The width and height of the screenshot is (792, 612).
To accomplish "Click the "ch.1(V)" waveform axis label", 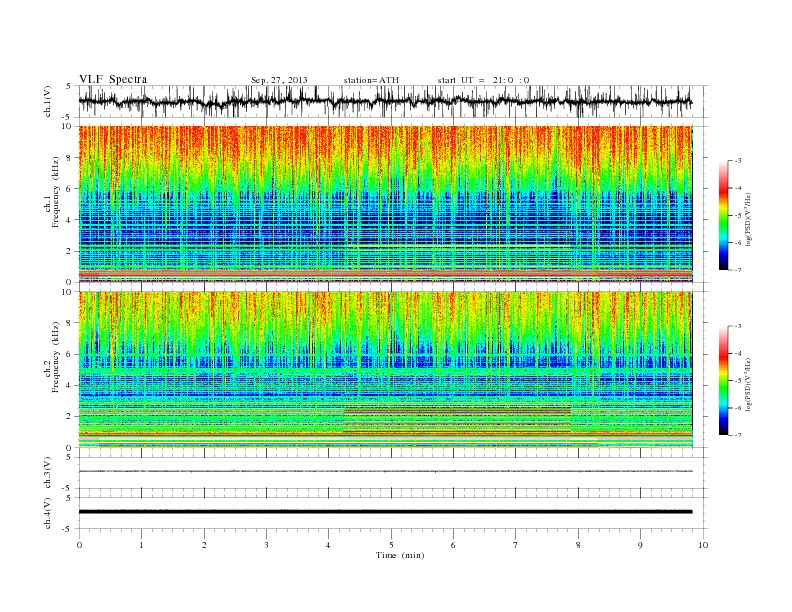I will 48,101.
